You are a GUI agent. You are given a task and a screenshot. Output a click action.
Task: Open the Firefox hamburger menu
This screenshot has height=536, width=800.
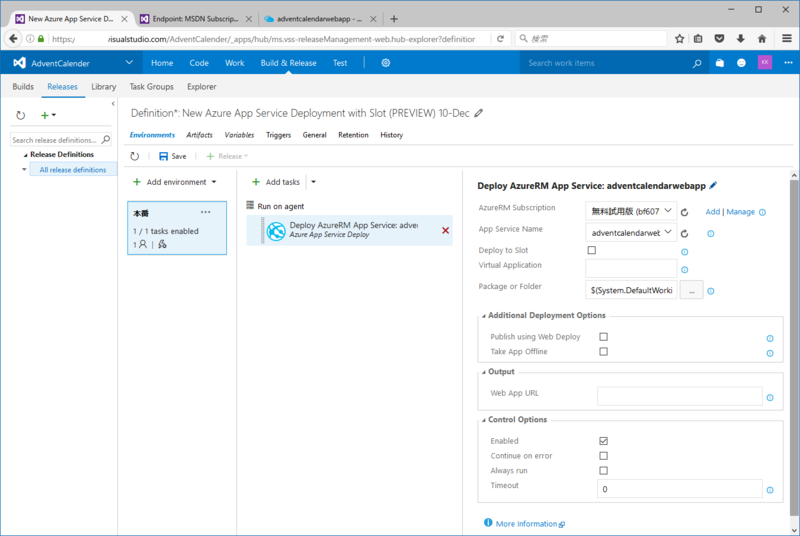pos(787,39)
